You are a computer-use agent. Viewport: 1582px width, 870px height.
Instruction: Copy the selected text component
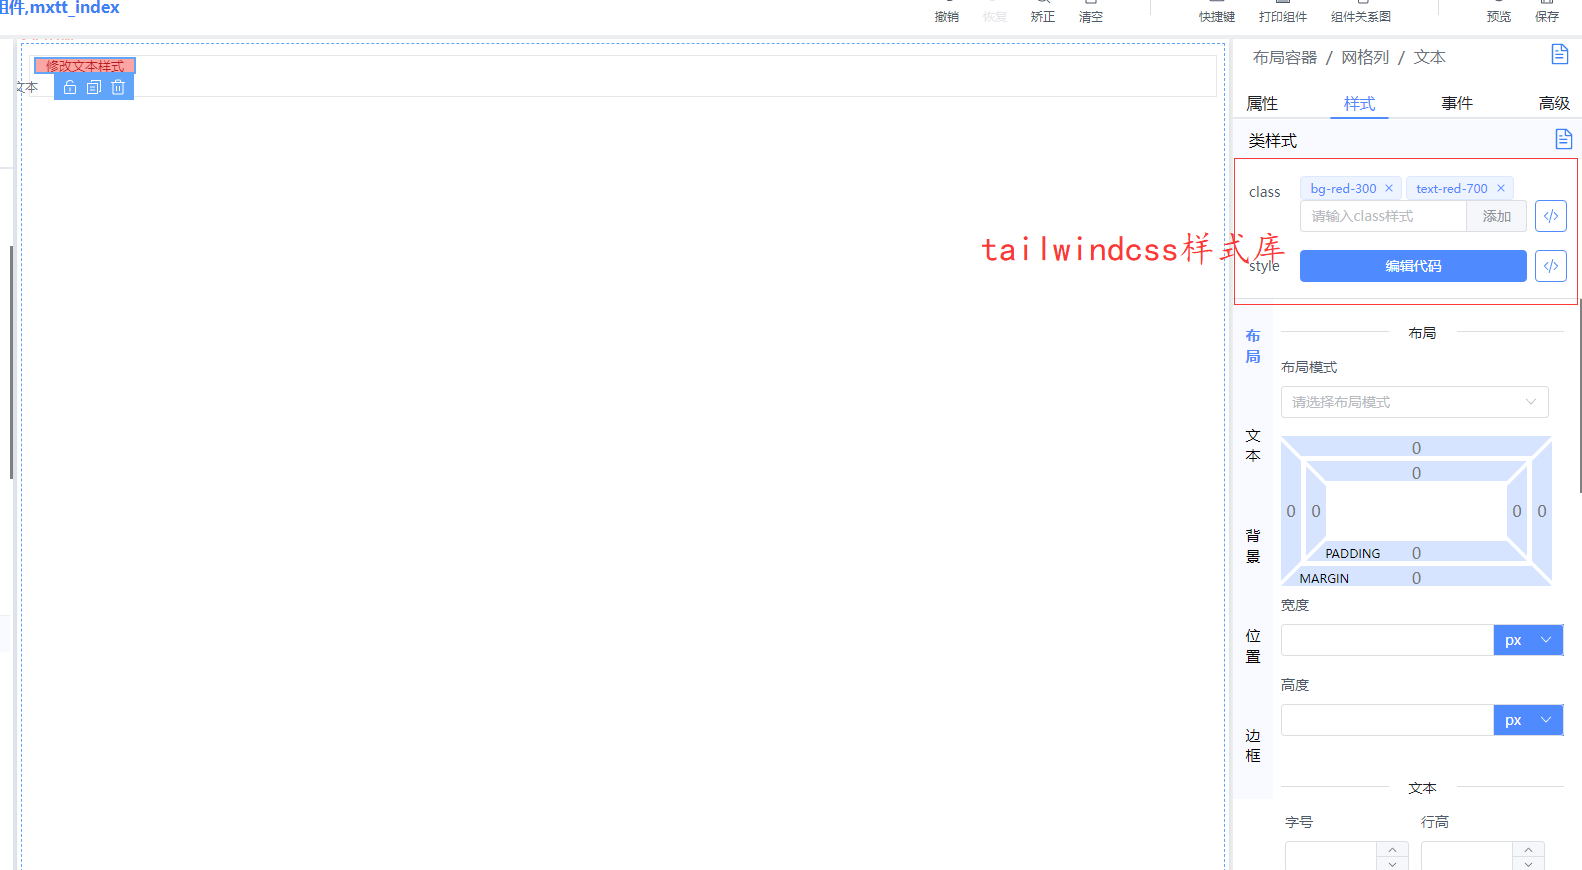pyautogui.click(x=94, y=88)
